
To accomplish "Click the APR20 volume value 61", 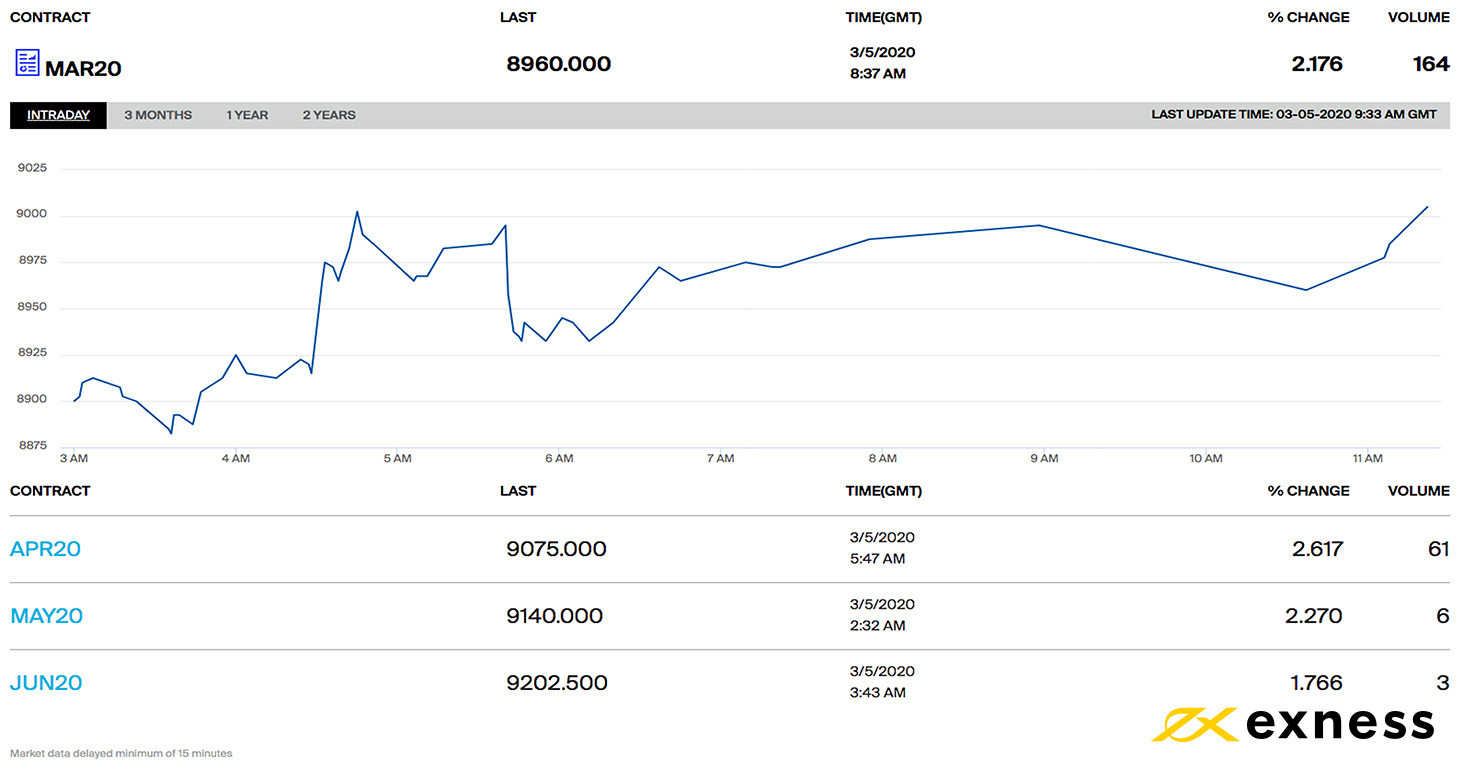I will coord(1438,549).
